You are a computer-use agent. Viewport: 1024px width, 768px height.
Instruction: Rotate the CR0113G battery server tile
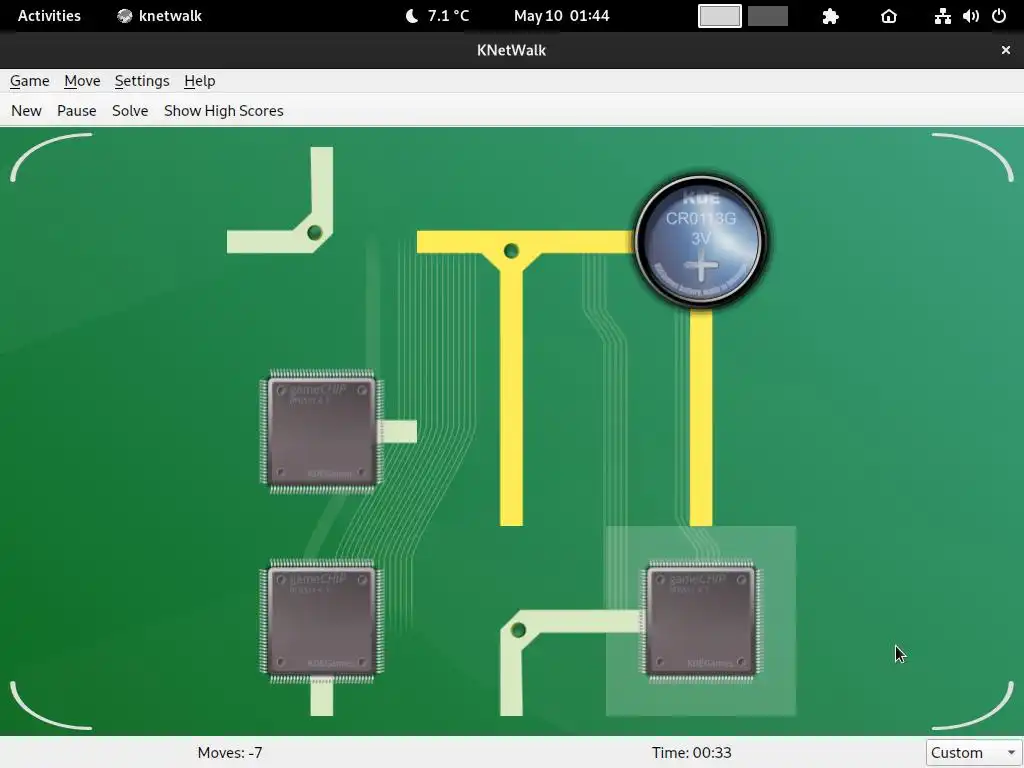701,241
